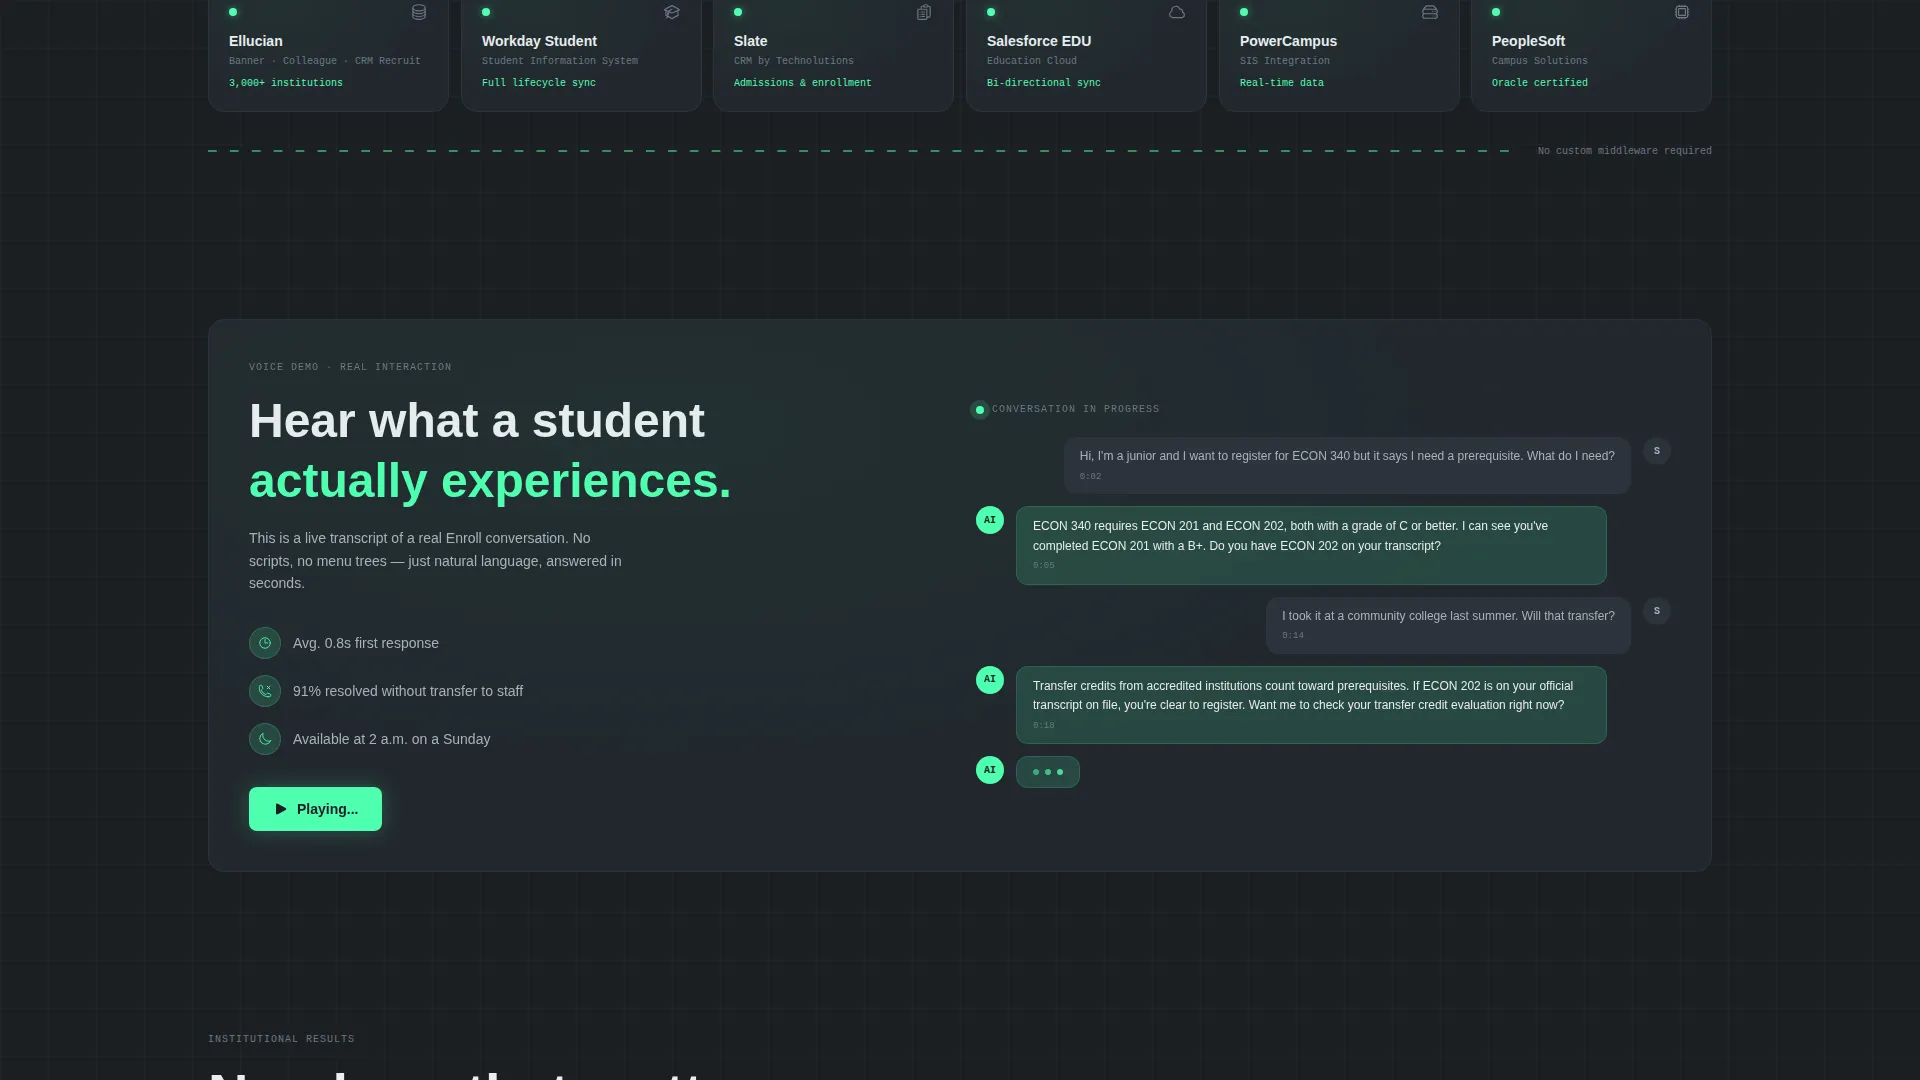Click 'Available at 2 a.m. on a Sunday'

pyautogui.click(x=392, y=739)
